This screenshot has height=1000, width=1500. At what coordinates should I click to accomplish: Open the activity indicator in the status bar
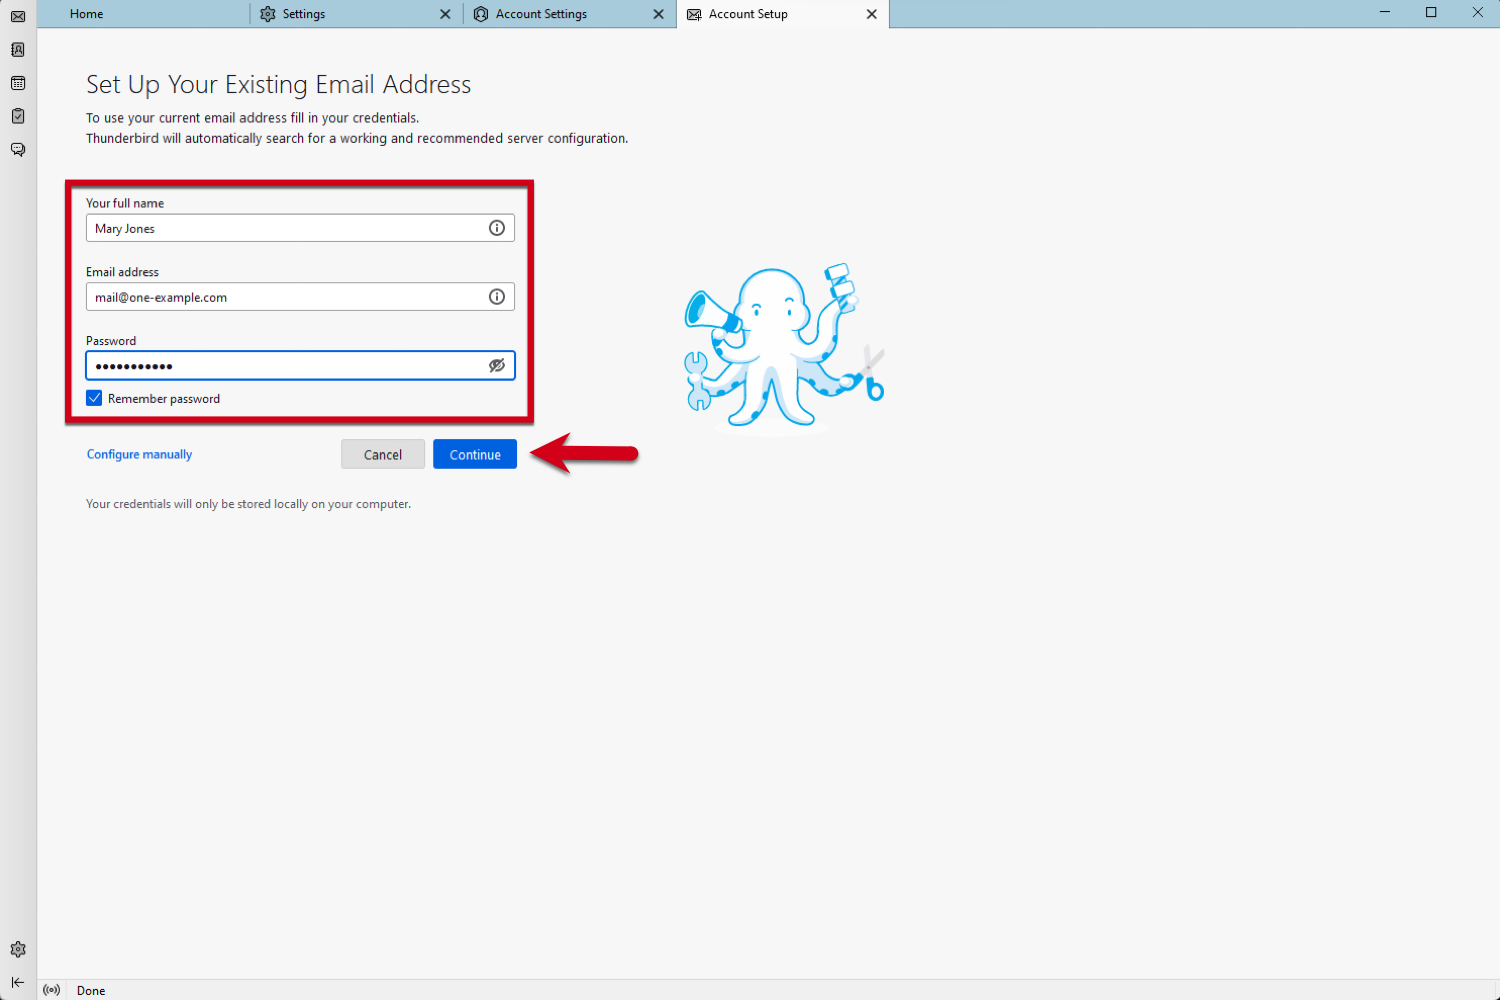51,989
